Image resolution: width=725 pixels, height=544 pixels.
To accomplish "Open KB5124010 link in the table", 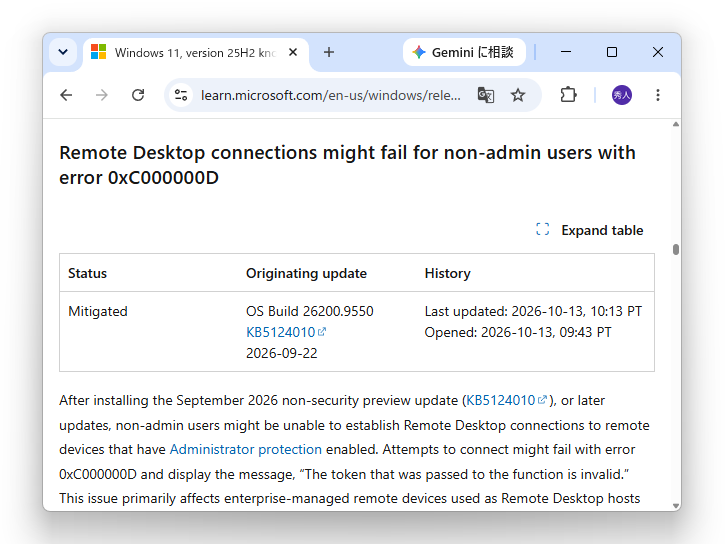I will pos(286,332).
